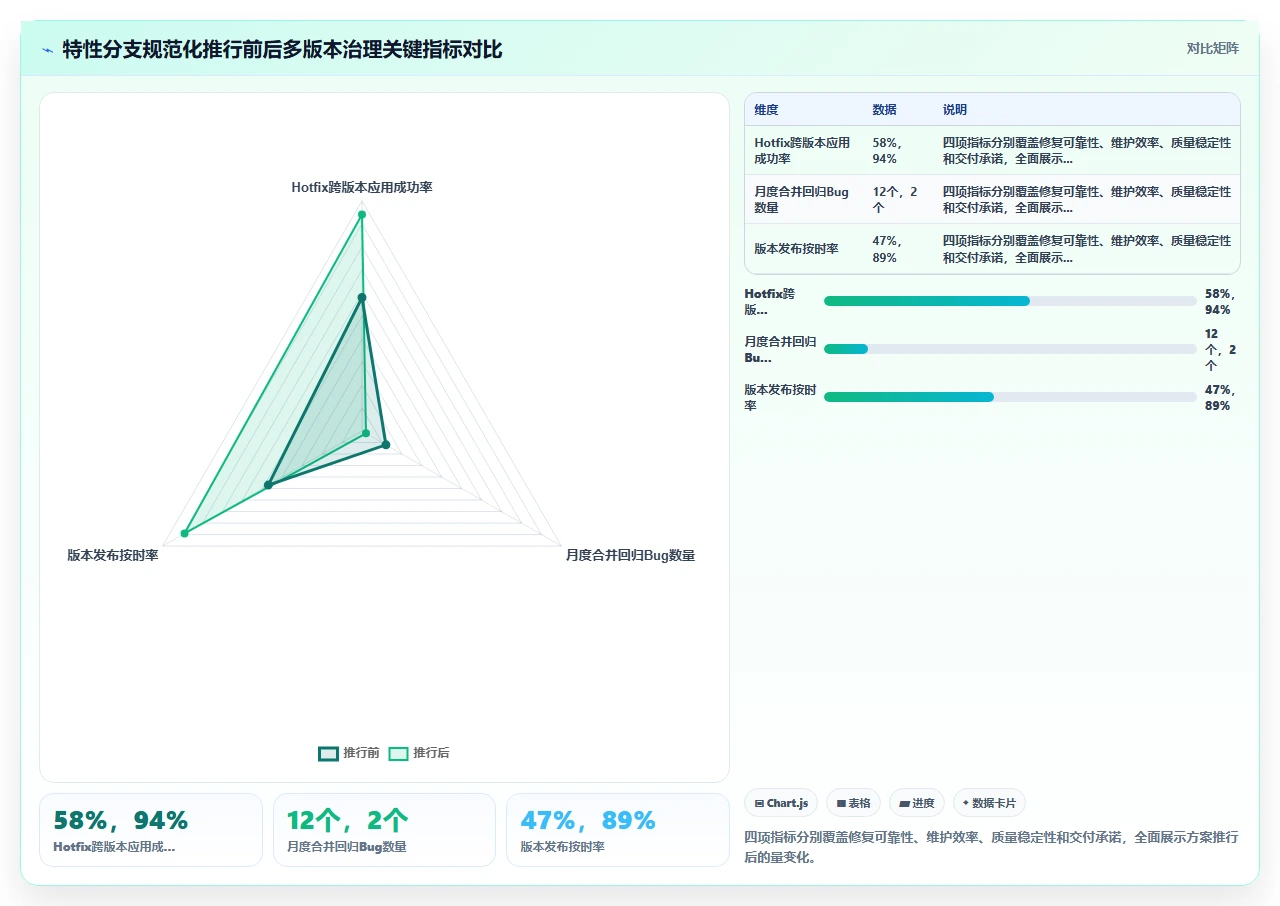Screen dimensions: 1280x906
Task: Click table cell Hotfix跨版本应用成功率
Action: pos(803,151)
